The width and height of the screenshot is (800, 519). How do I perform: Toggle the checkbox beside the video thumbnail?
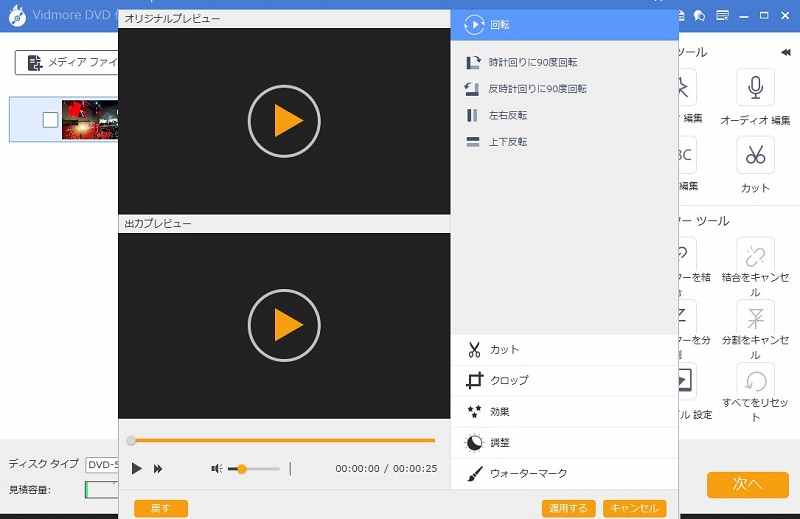[x=50, y=120]
